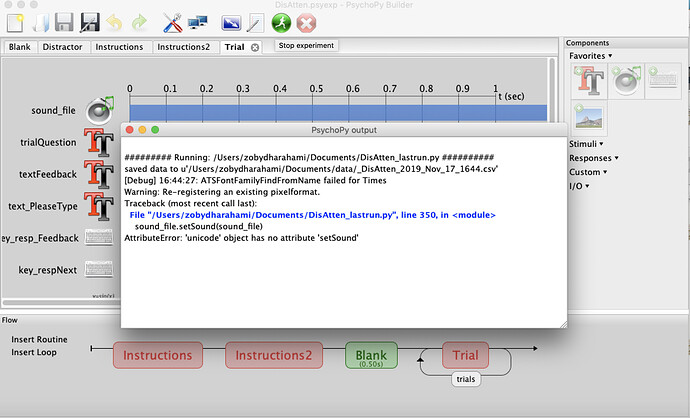Expand the Custom components section
Image resolution: width=690 pixels, height=418 pixels.
588,172
